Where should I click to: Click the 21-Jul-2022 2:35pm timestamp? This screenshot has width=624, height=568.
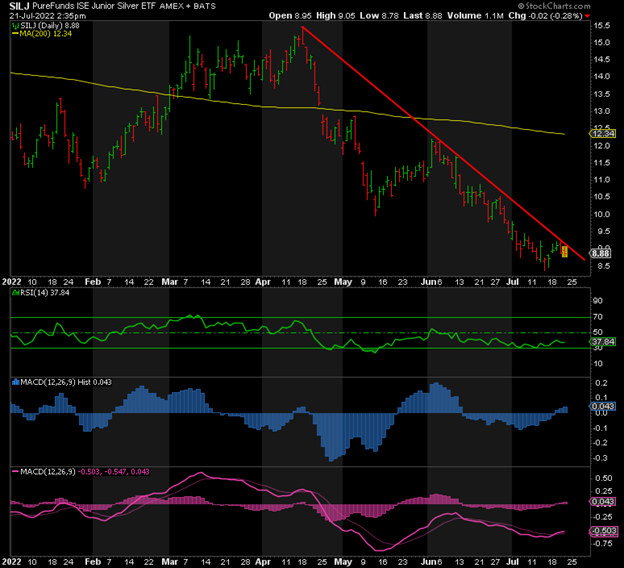tap(47, 16)
